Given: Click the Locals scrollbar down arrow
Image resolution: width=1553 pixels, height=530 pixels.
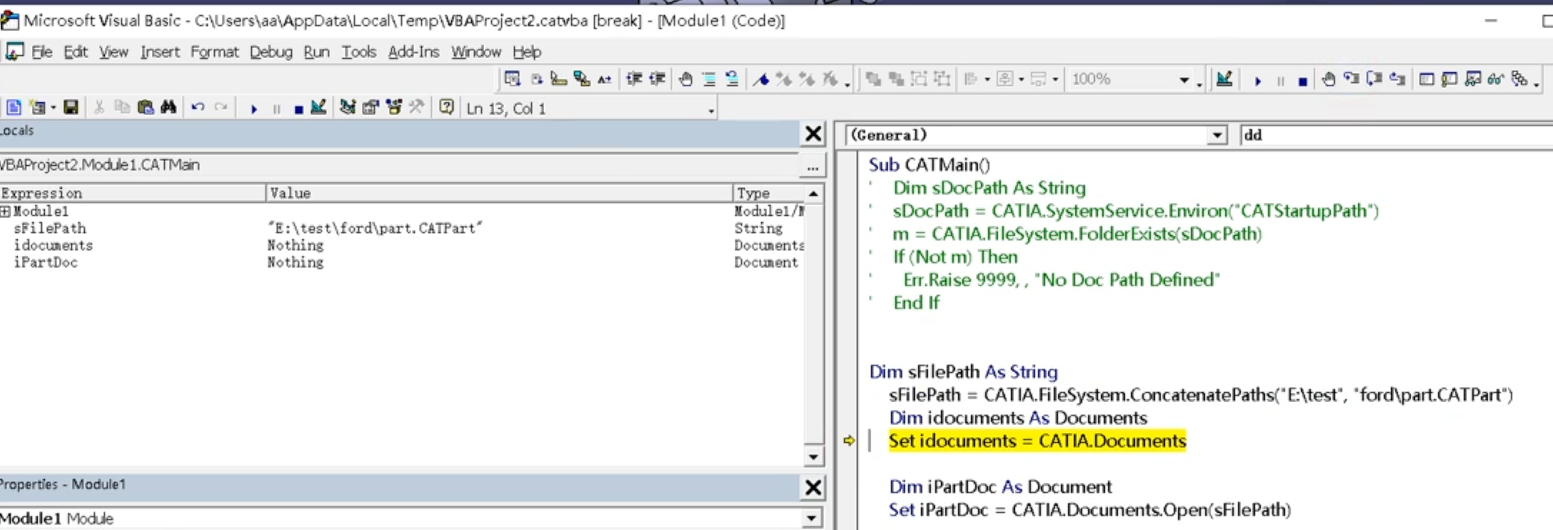Looking at the screenshot, I should [814, 457].
